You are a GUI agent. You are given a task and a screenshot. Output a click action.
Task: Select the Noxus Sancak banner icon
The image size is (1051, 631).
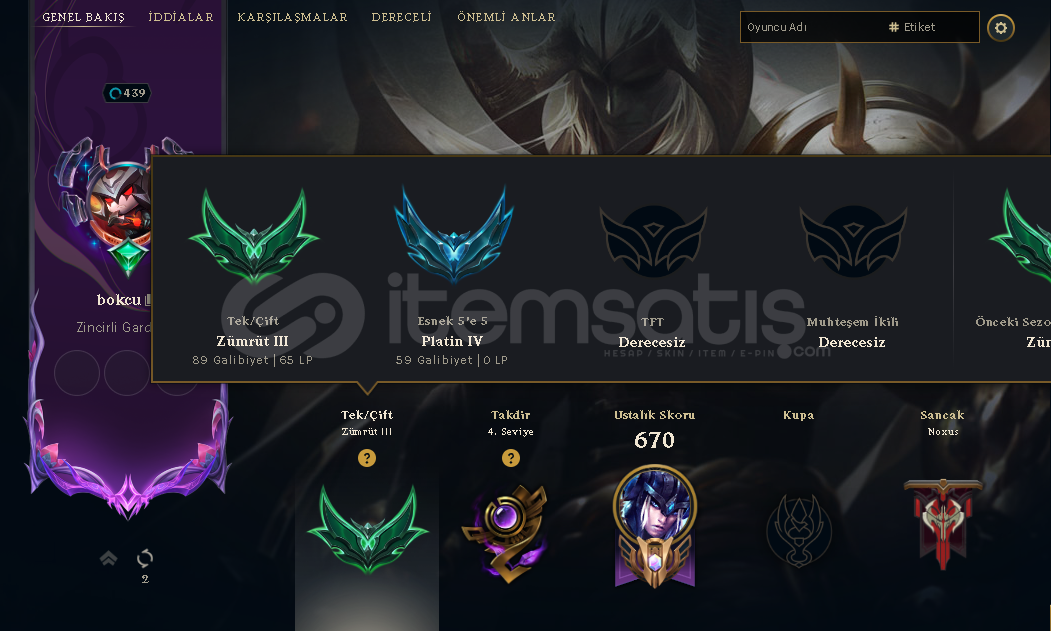943,524
